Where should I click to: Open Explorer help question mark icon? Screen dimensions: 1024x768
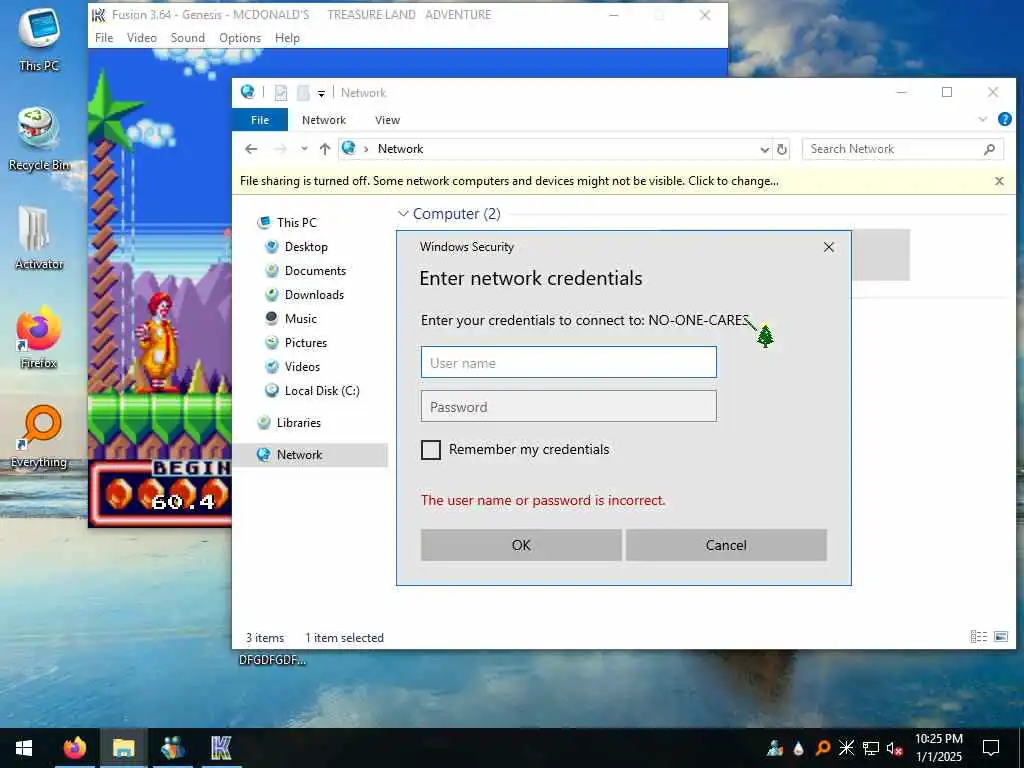(x=1004, y=119)
